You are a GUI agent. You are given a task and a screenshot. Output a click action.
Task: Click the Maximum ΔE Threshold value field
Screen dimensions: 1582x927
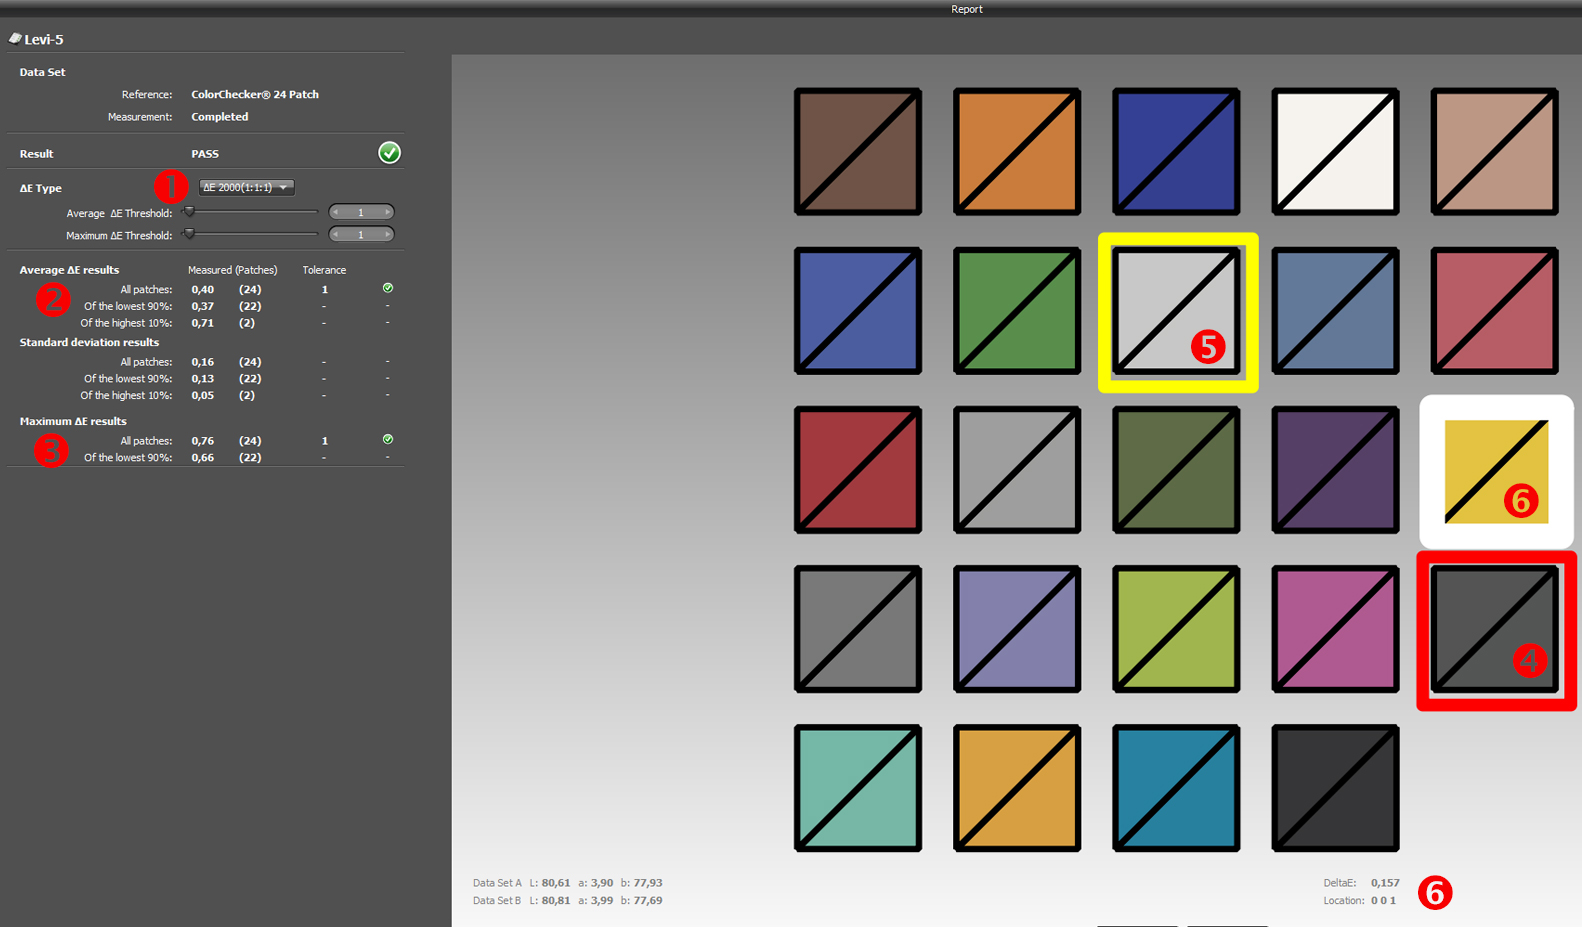pyautogui.click(x=361, y=235)
